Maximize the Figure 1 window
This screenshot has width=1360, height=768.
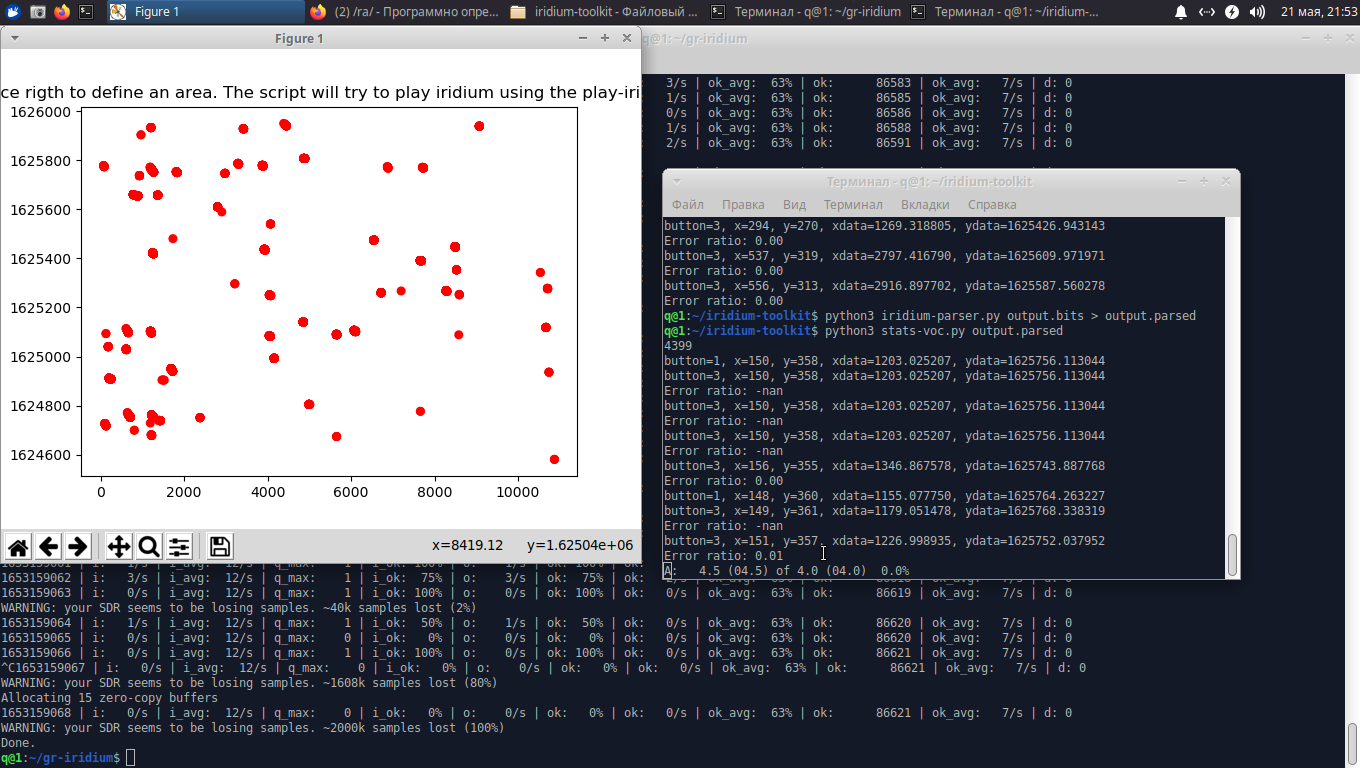605,38
